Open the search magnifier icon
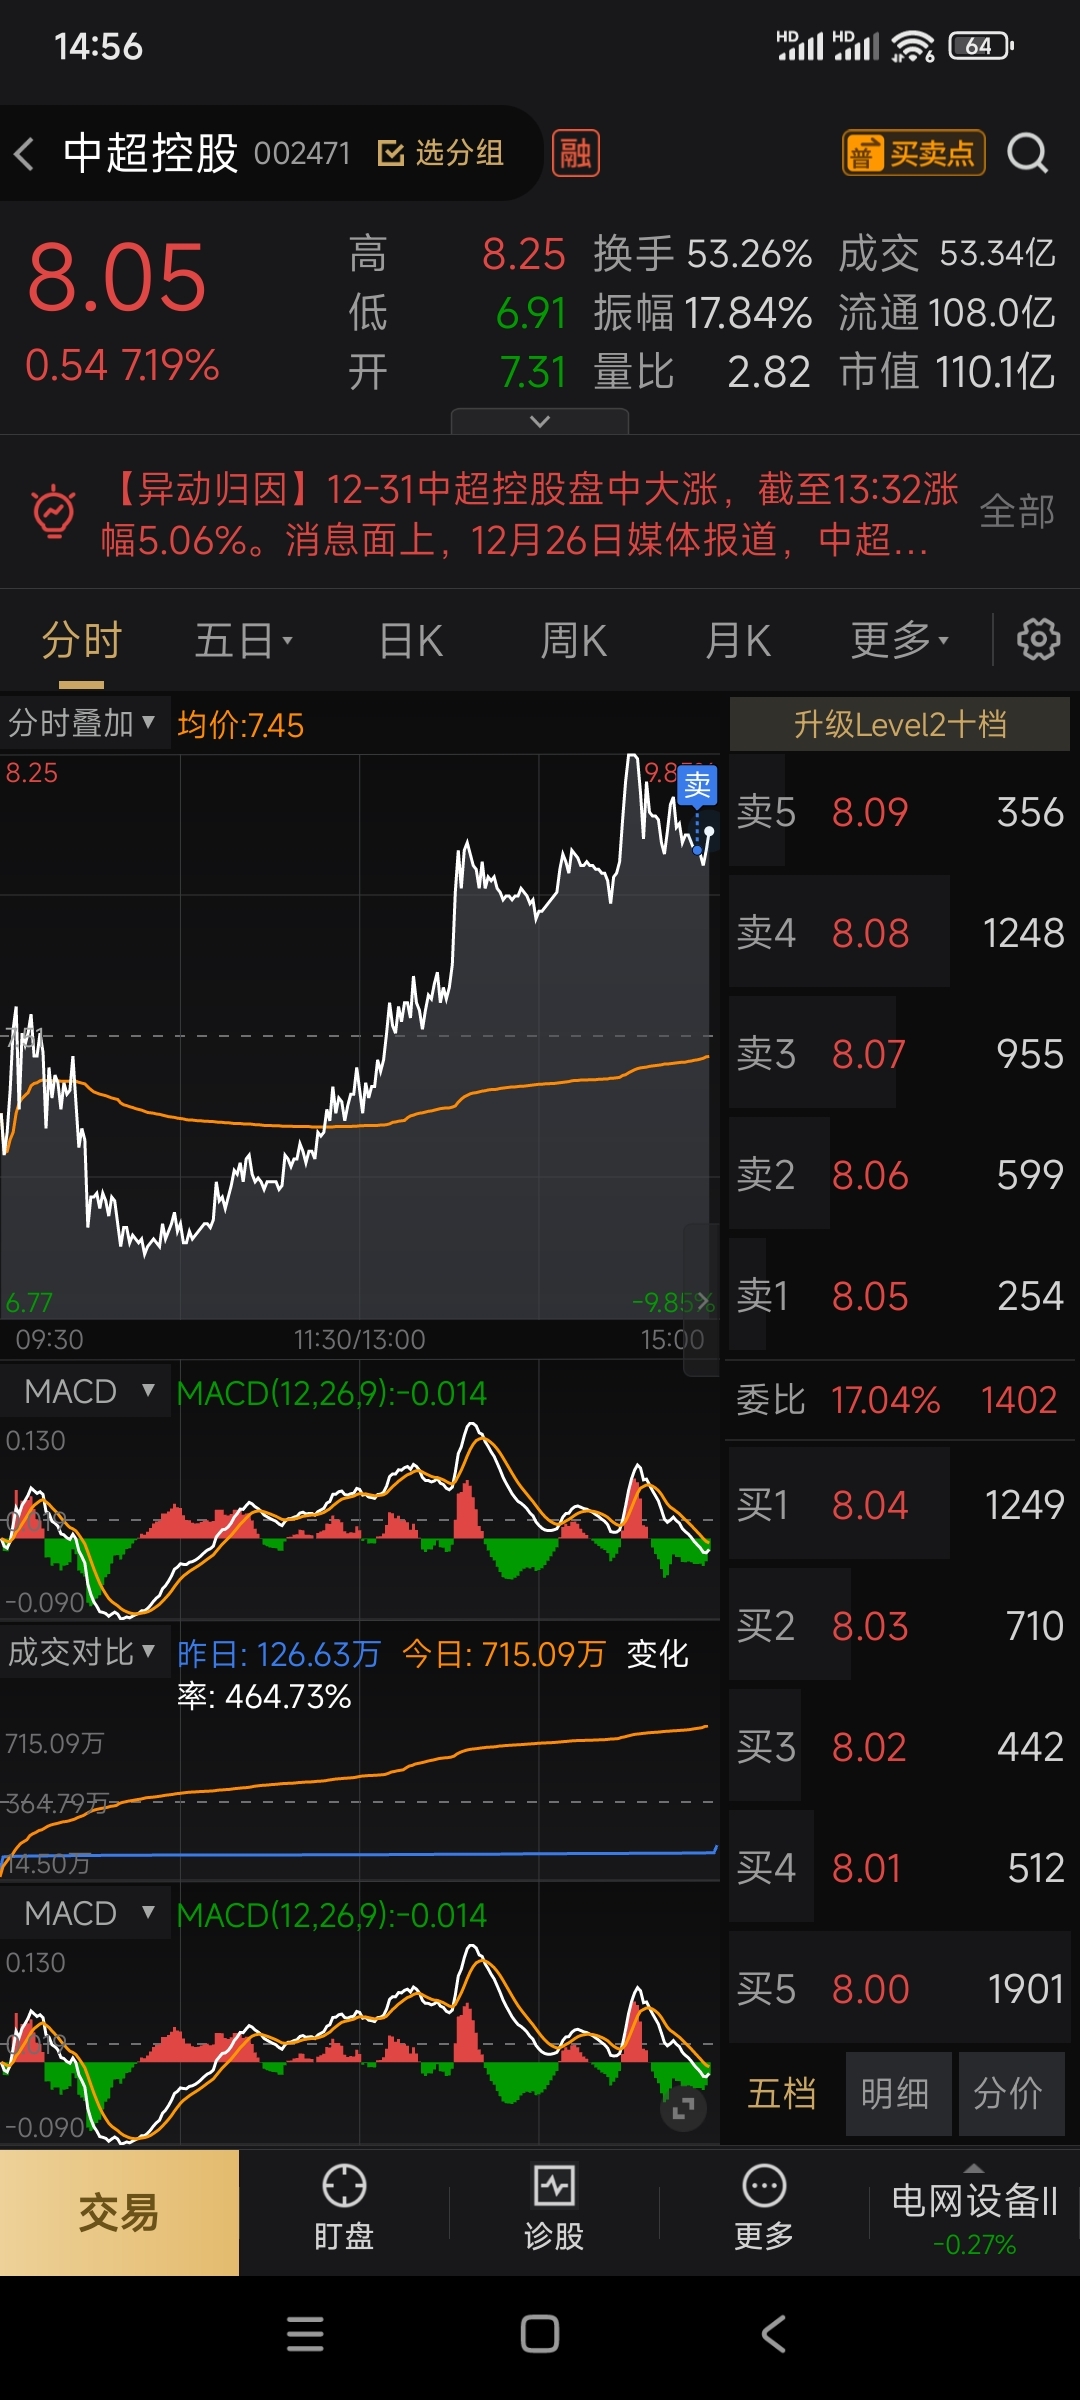 pos(1027,154)
